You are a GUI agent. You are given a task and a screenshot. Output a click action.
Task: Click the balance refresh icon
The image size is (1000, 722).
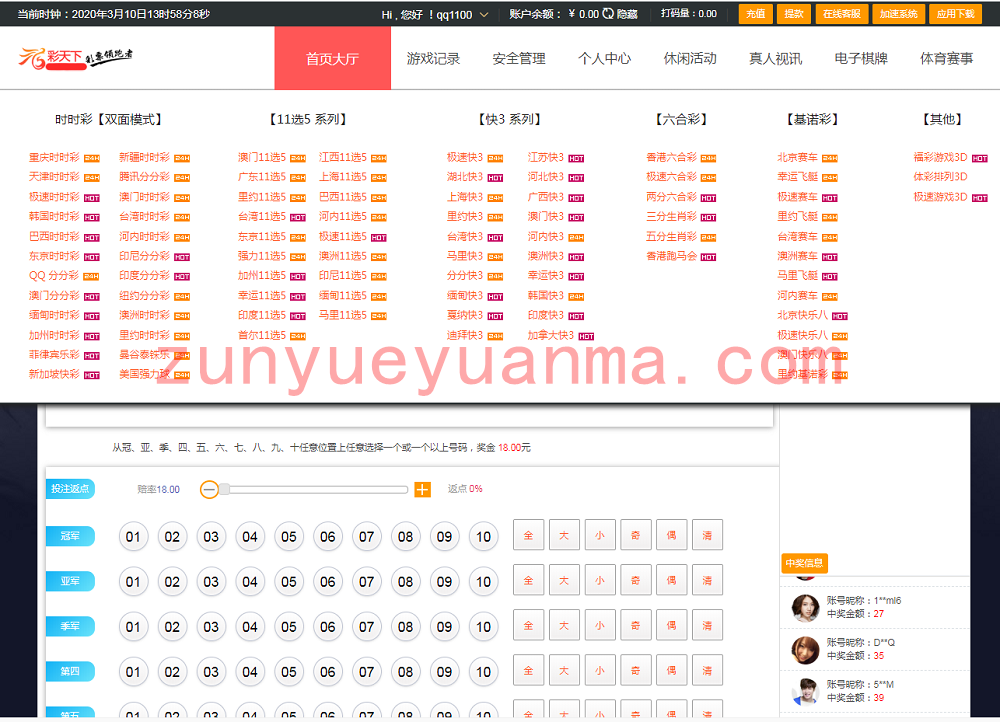click(608, 13)
